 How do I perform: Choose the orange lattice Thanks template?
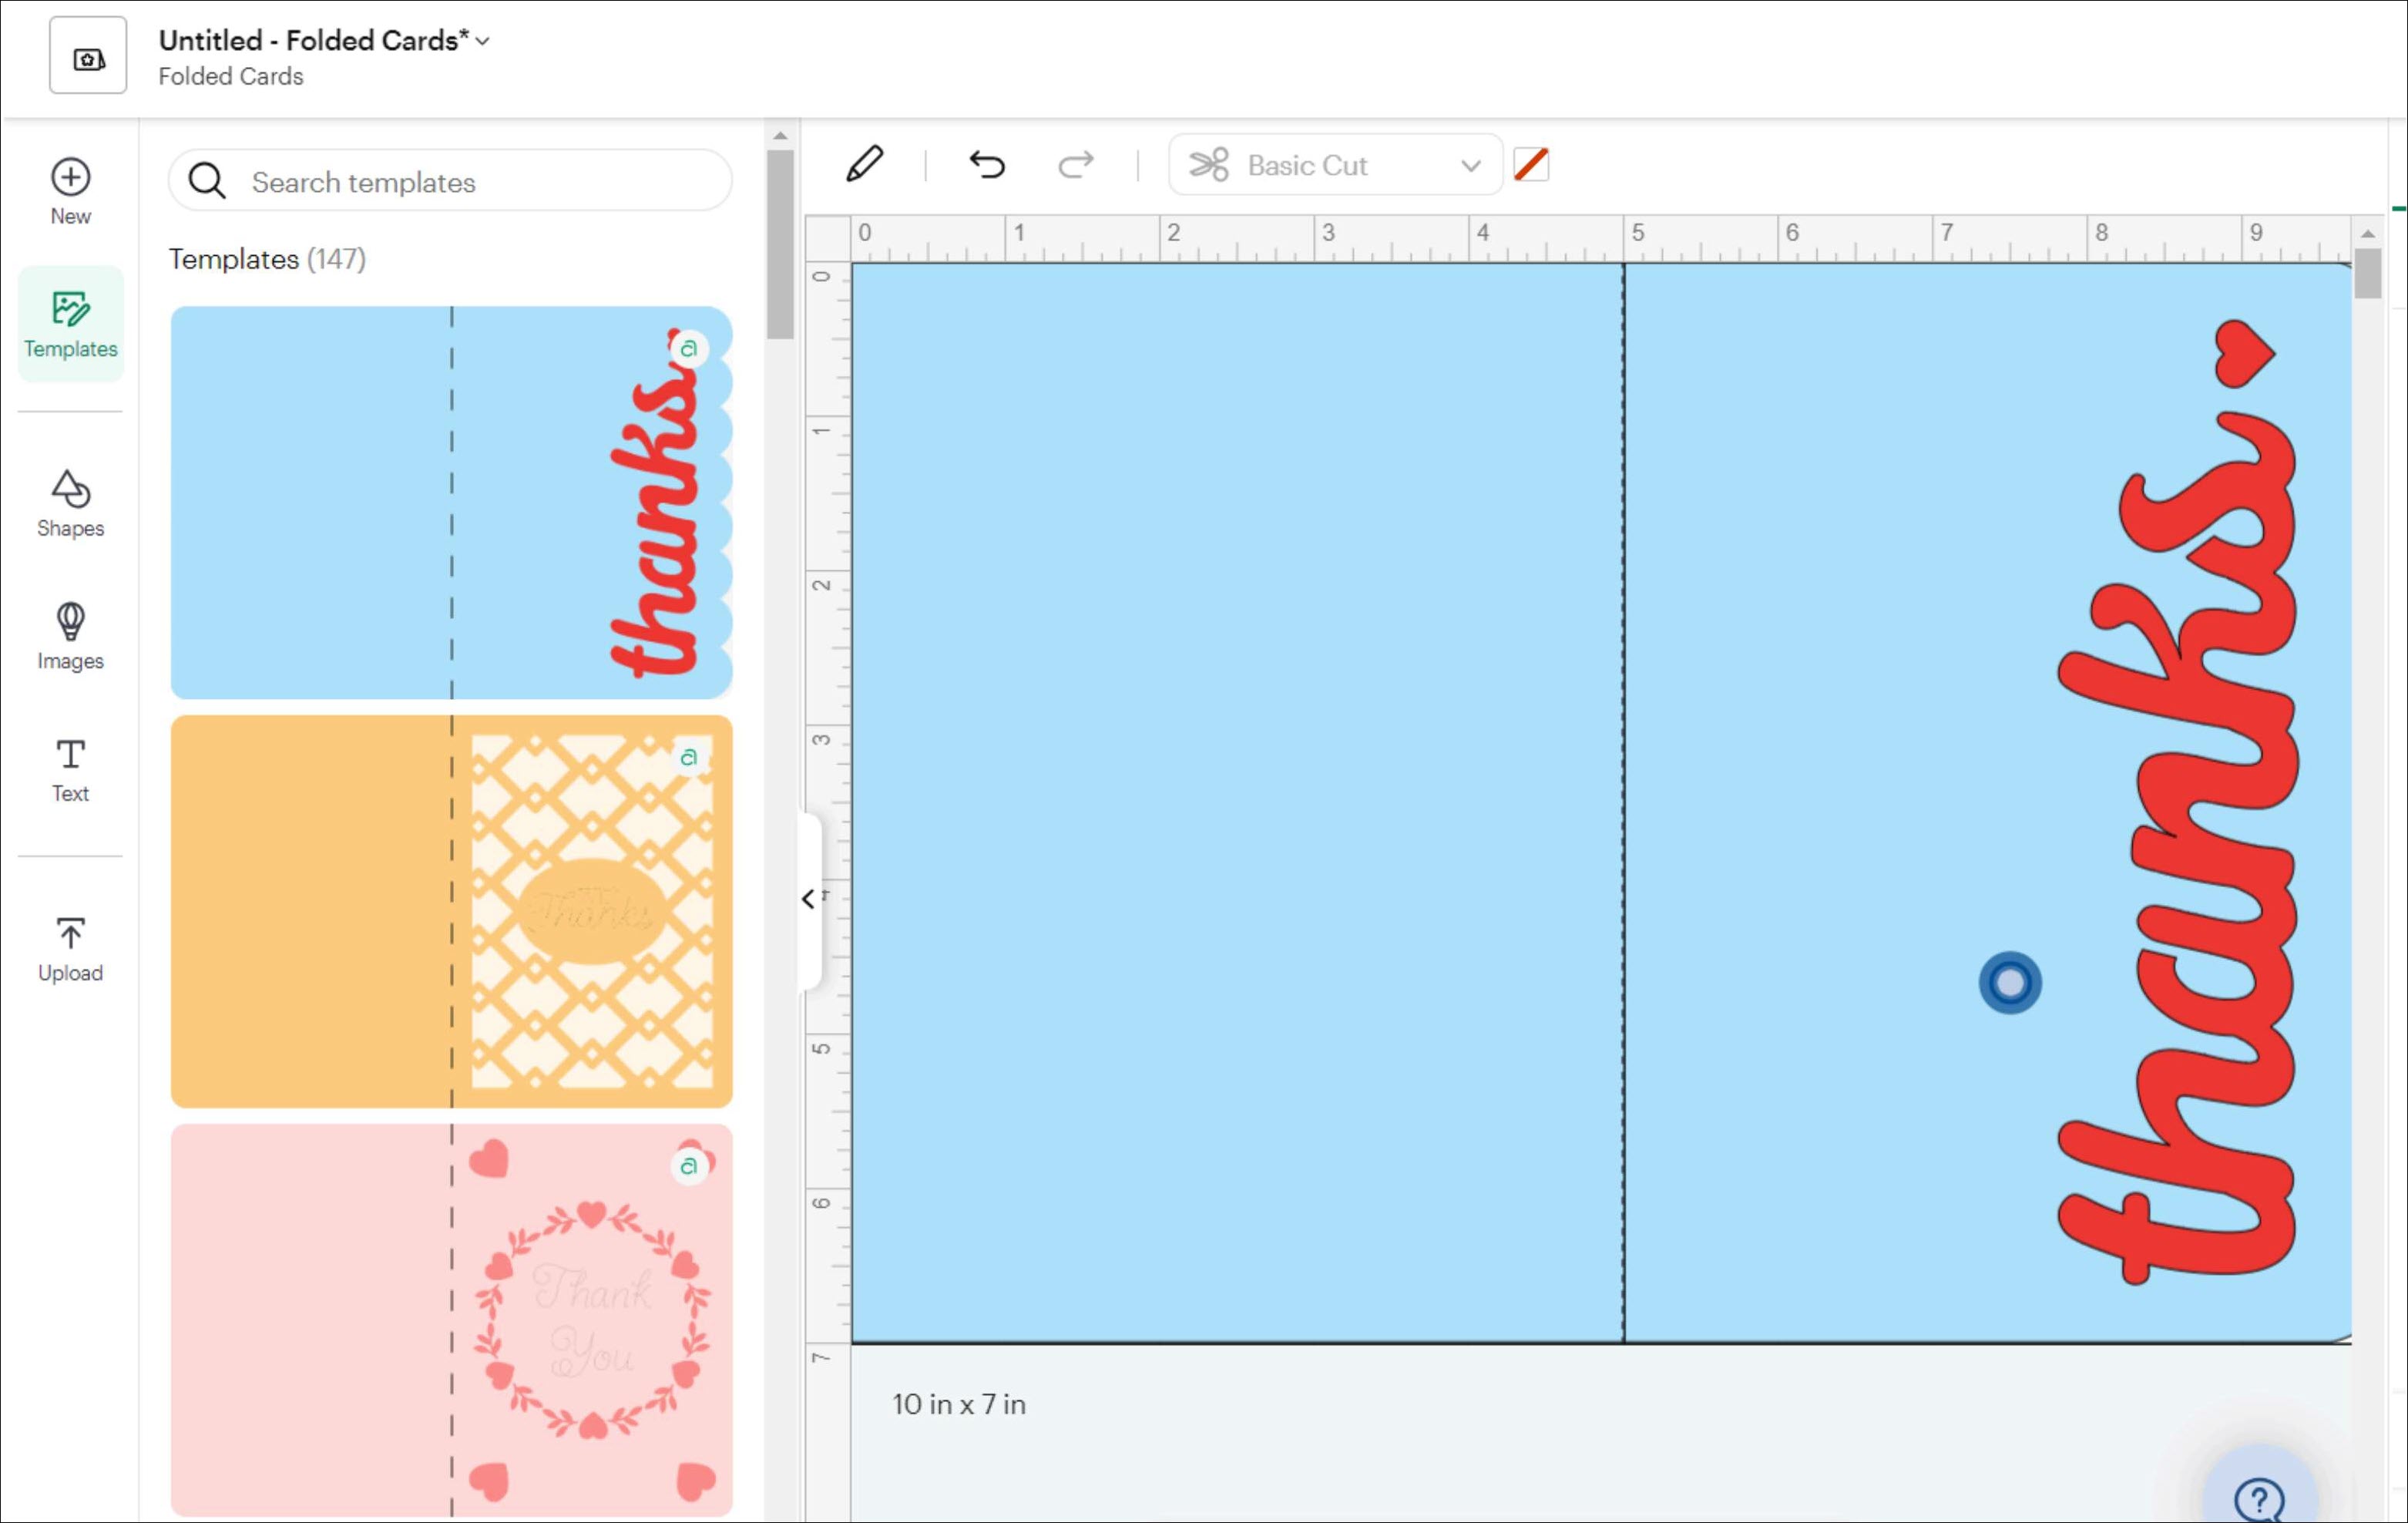tap(451, 911)
